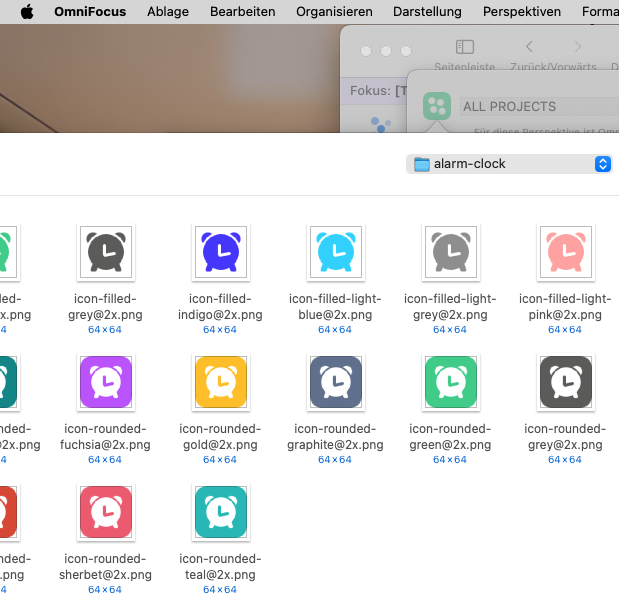Open the Ablage menu

click(168, 12)
